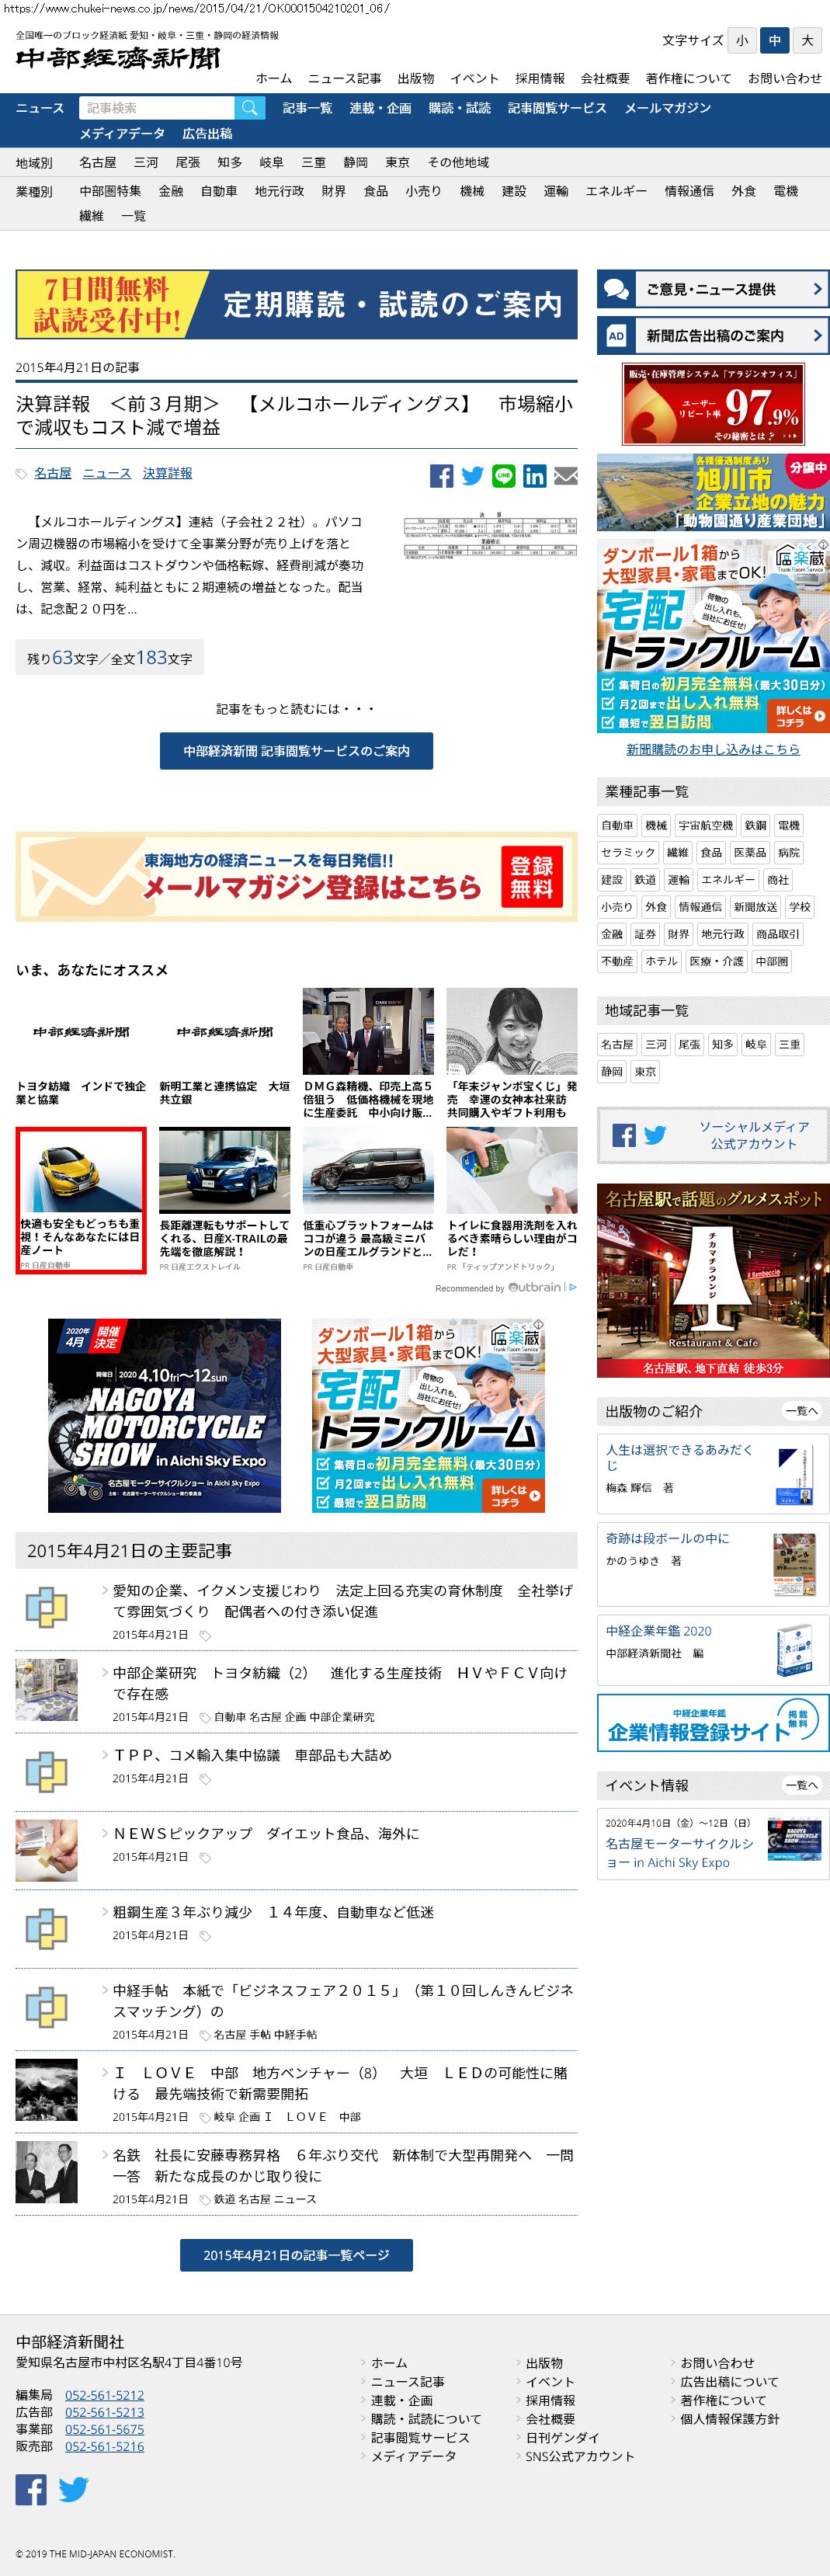Share the article by email envelope icon

click(566, 476)
